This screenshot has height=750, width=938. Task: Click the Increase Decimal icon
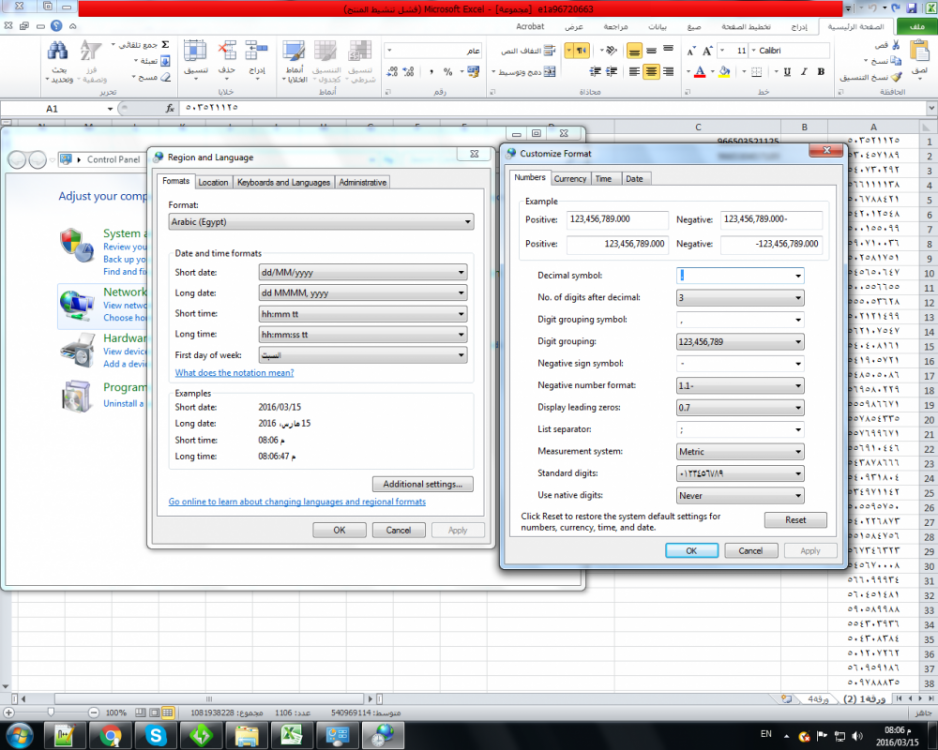(x=409, y=72)
